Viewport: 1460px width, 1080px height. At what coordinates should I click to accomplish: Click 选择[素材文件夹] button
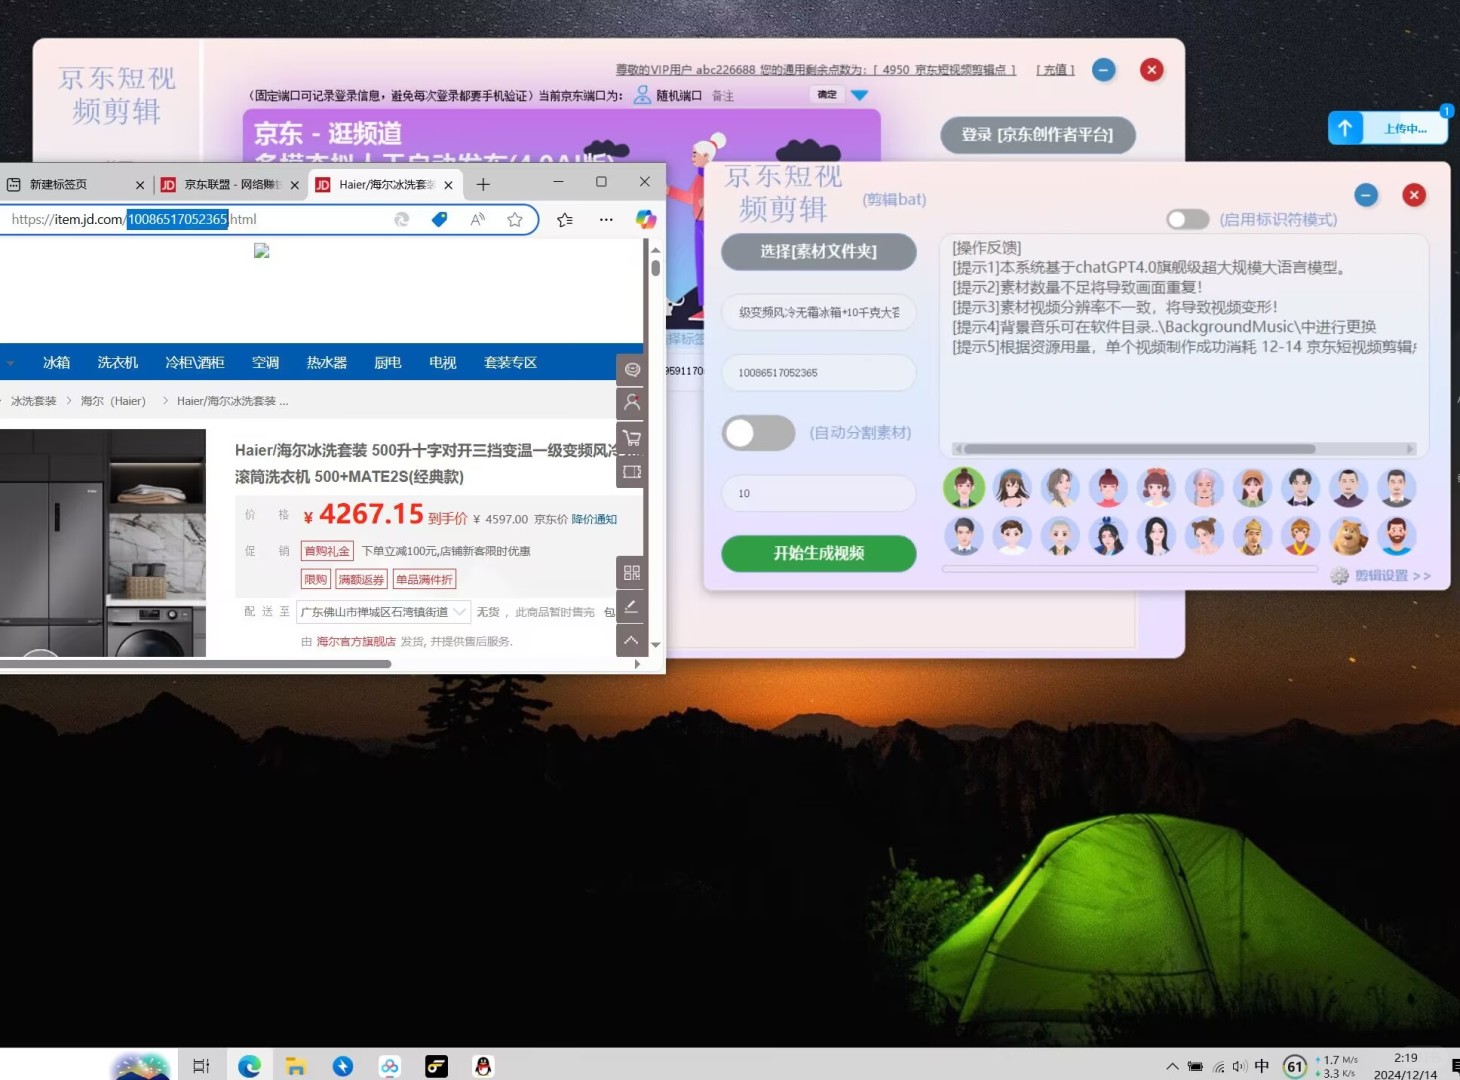pos(818,252)
